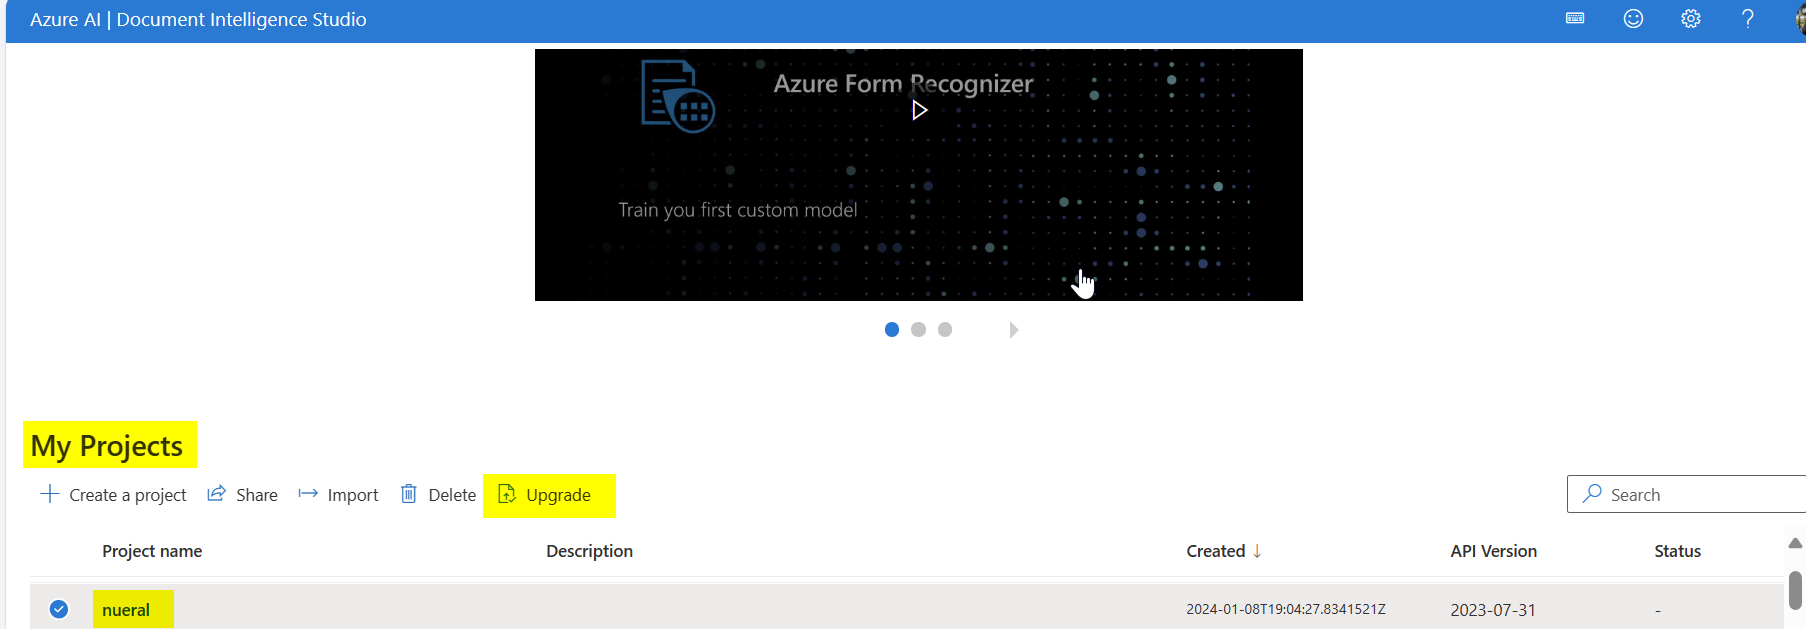Click the Azure AI Document Intelligence Studio title
Image resolution: width=1806 pixels, height=629 pixels.
click(198, 19)
